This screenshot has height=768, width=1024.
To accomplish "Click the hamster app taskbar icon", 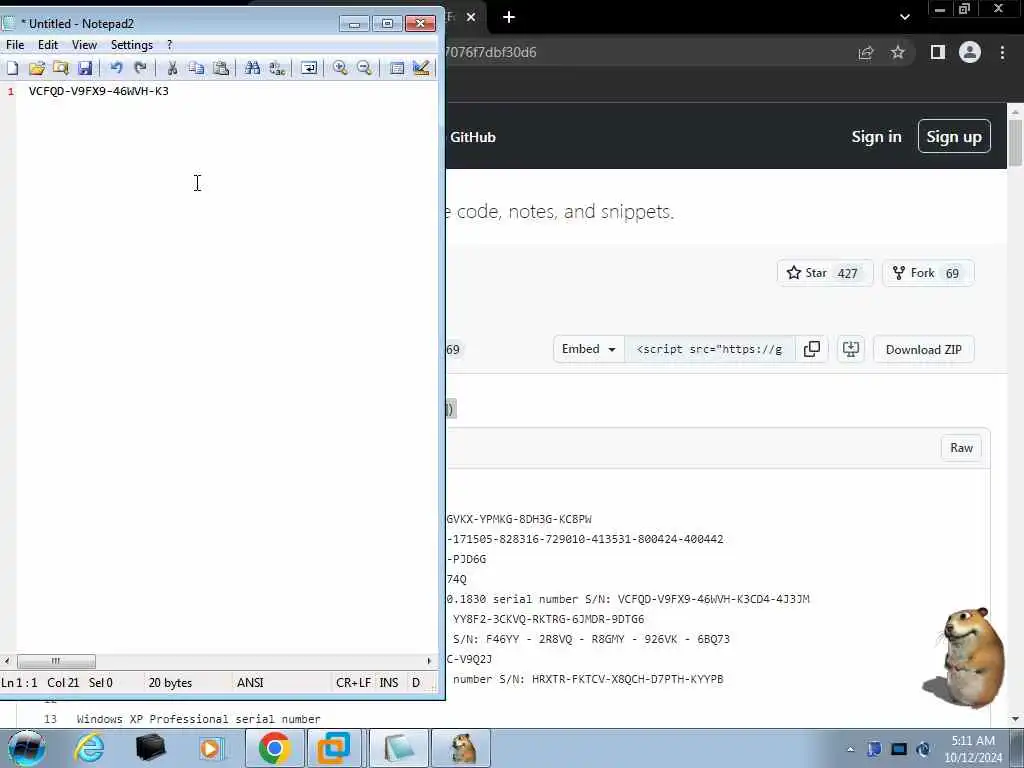I will (462, 748).
